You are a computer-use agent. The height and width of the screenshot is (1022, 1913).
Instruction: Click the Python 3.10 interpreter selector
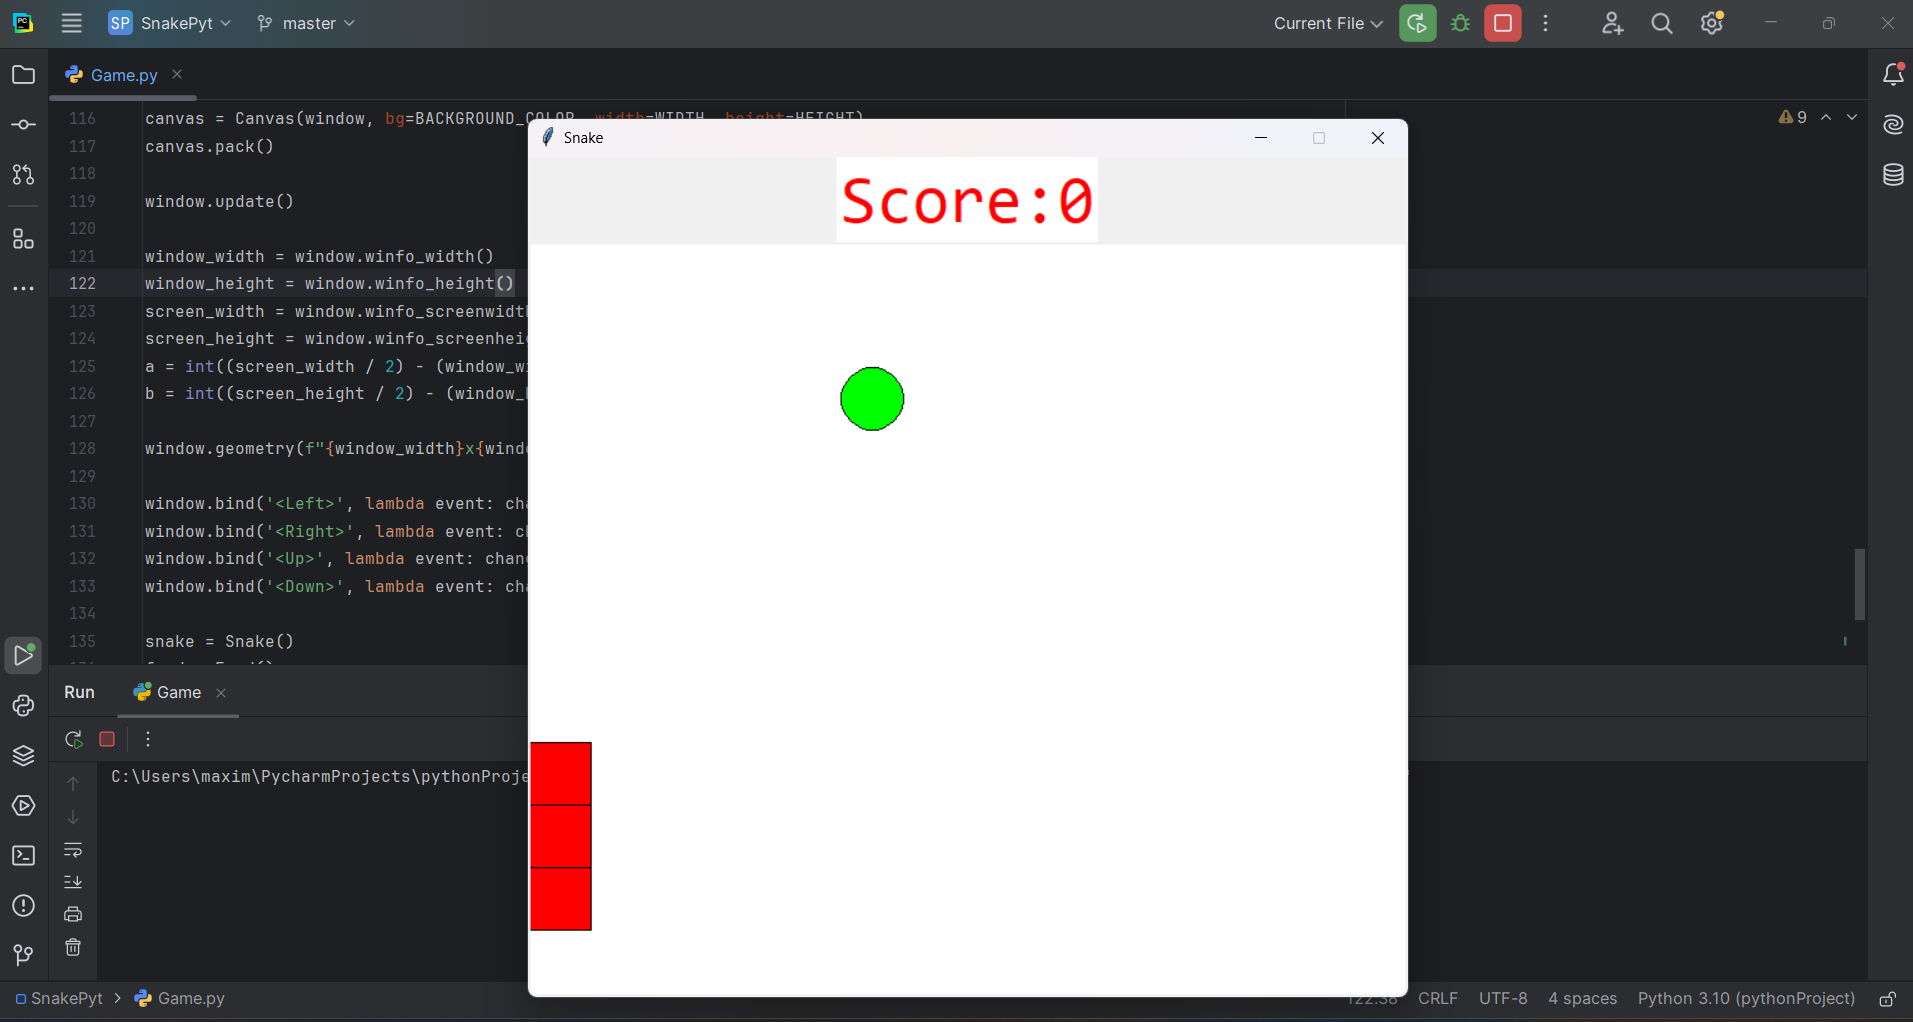click(x=1745, y=999)
